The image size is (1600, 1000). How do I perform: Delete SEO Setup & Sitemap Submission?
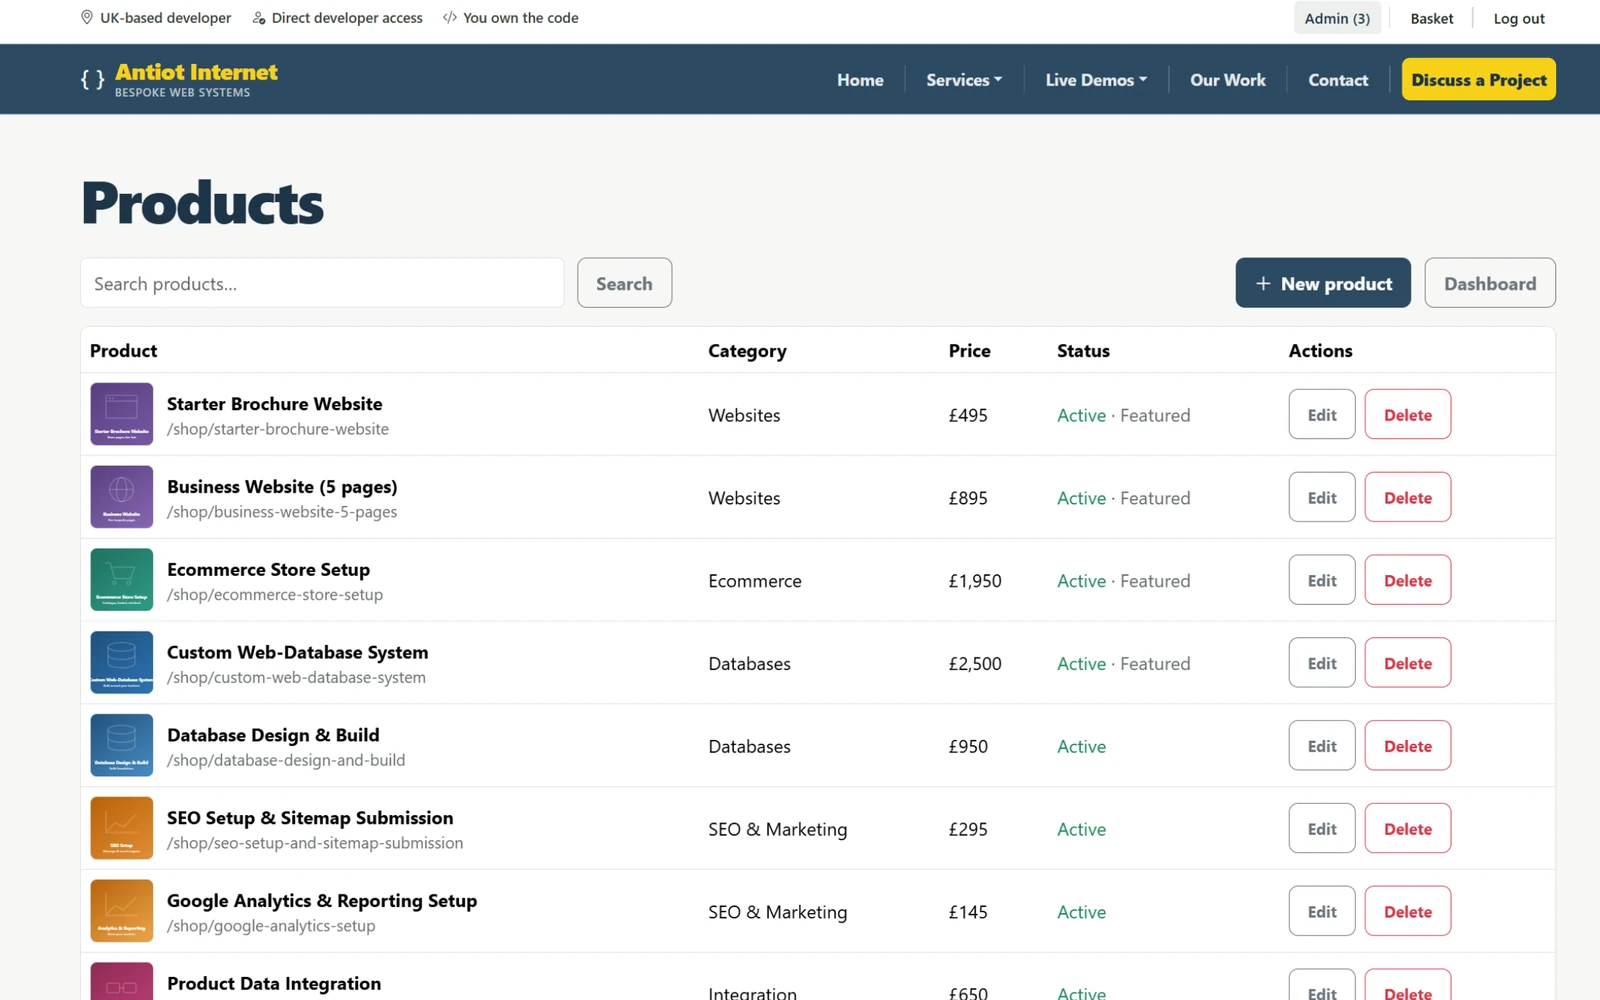[1408, 829]
